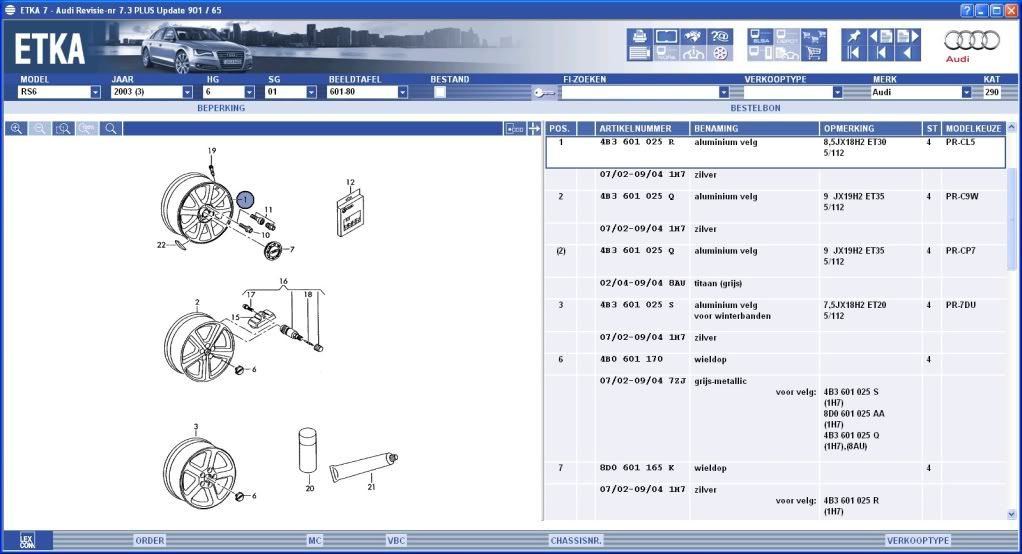The width and height of the screenshot is (1022, 554).
Task: Click the single-bar left arrow icon
Action: click(881, 53)
